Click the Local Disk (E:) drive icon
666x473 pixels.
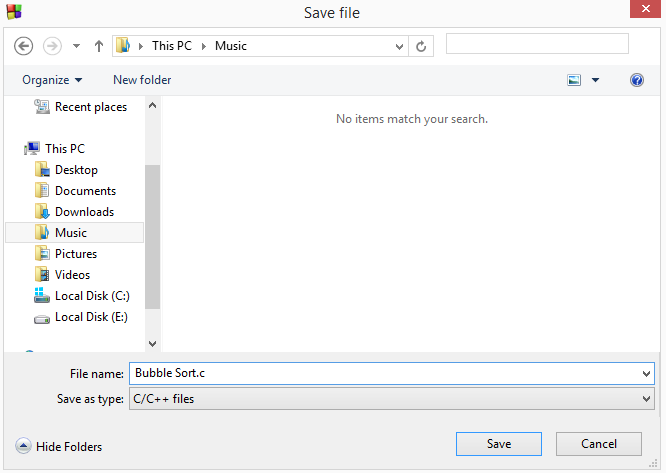42,319
